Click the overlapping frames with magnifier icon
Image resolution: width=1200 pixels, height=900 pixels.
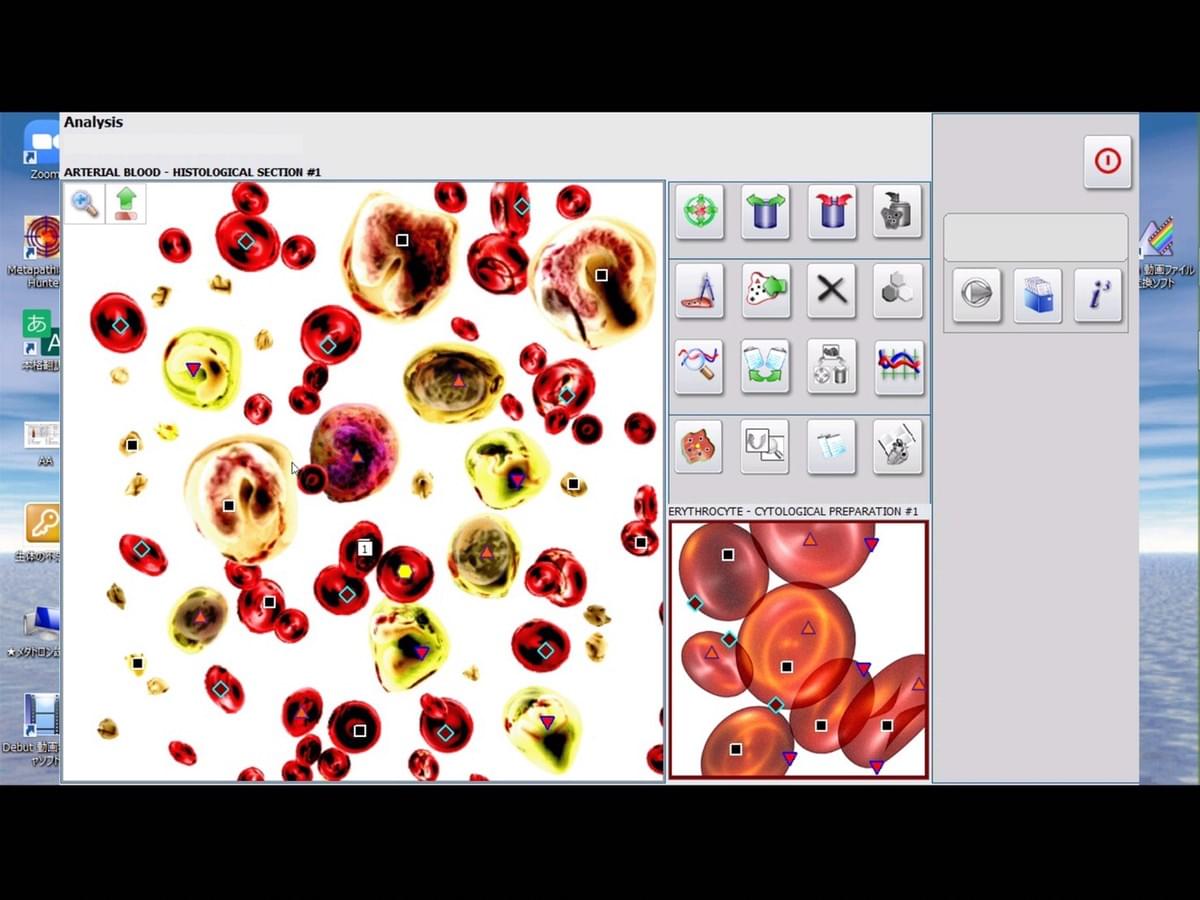point(765,446)
